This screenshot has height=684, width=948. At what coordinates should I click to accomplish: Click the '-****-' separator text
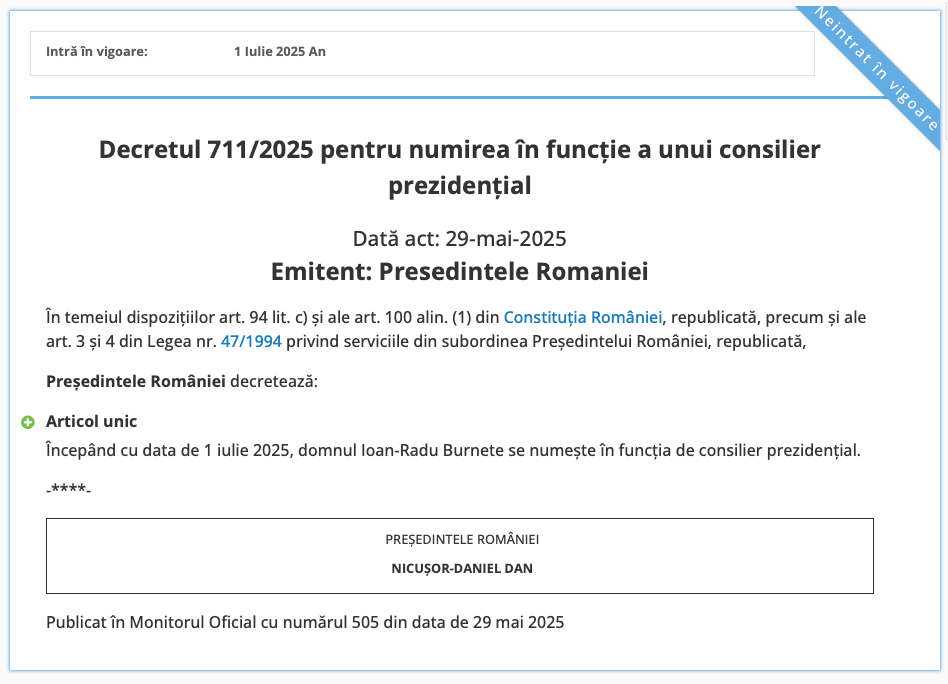(x=68, y=488)
